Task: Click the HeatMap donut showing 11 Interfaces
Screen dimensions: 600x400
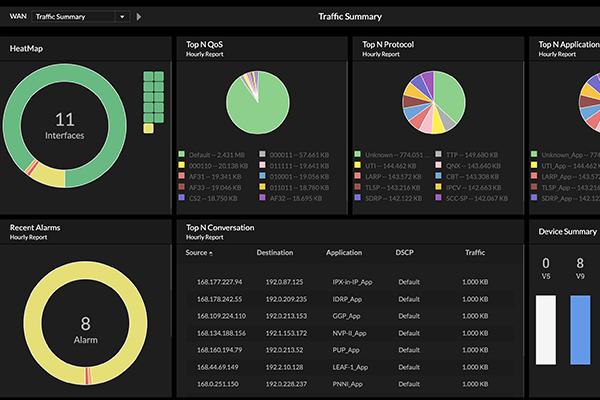Action: (65, 126)
